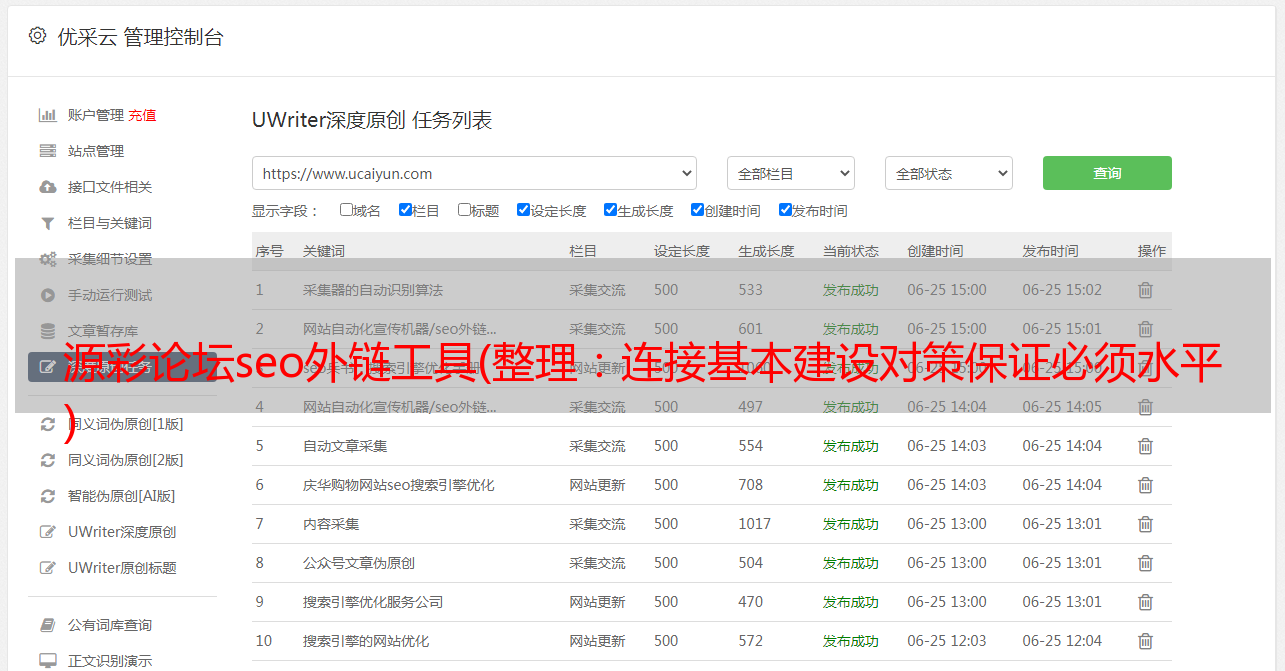The width and height of the screenshot is (1285, 671).
Task: Open the 全部栏目 dropdown
Action: (x=790, y=173)
